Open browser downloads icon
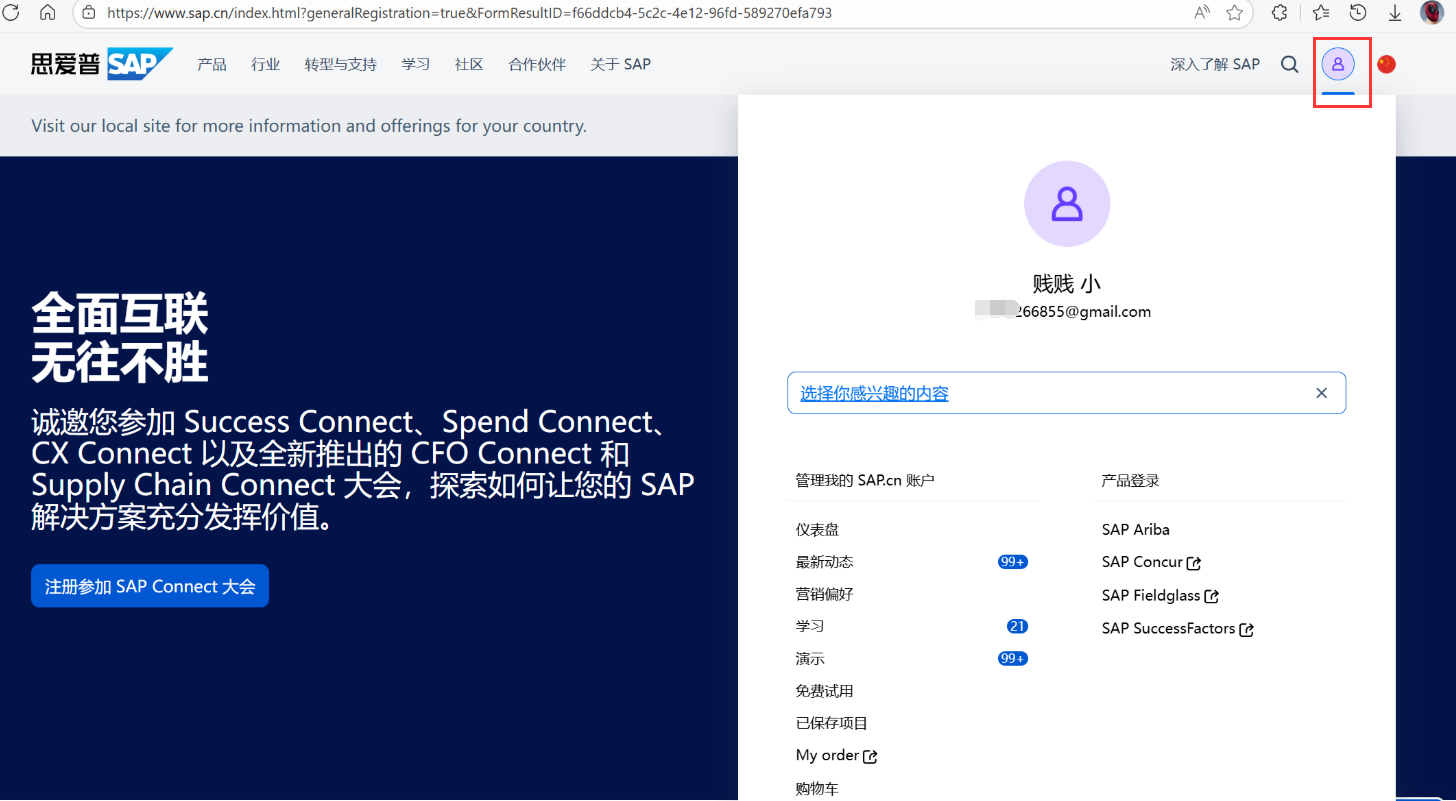1456x801 pixels. coord(1394,13)
